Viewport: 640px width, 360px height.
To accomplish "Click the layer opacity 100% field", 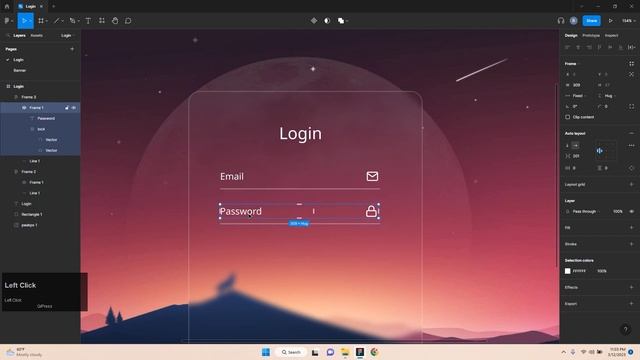I will pyautogui.click(x=618, y=211).
